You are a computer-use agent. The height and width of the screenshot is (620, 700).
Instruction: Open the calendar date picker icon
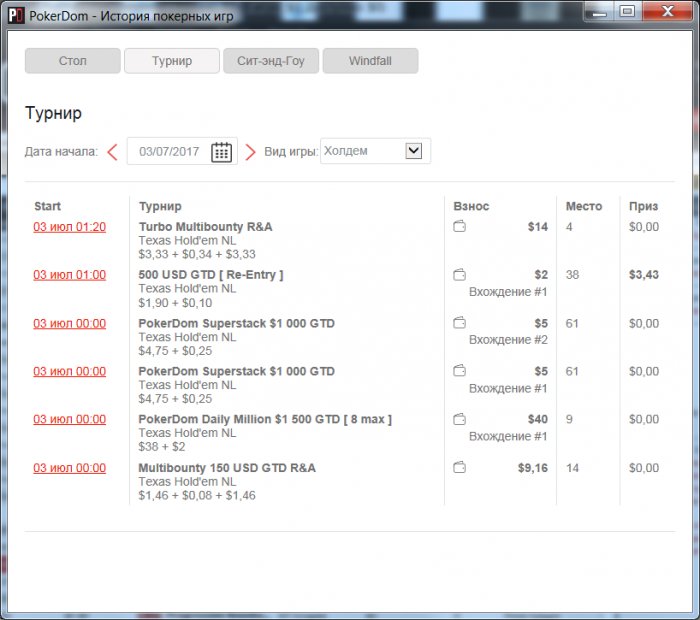point(221,152)
